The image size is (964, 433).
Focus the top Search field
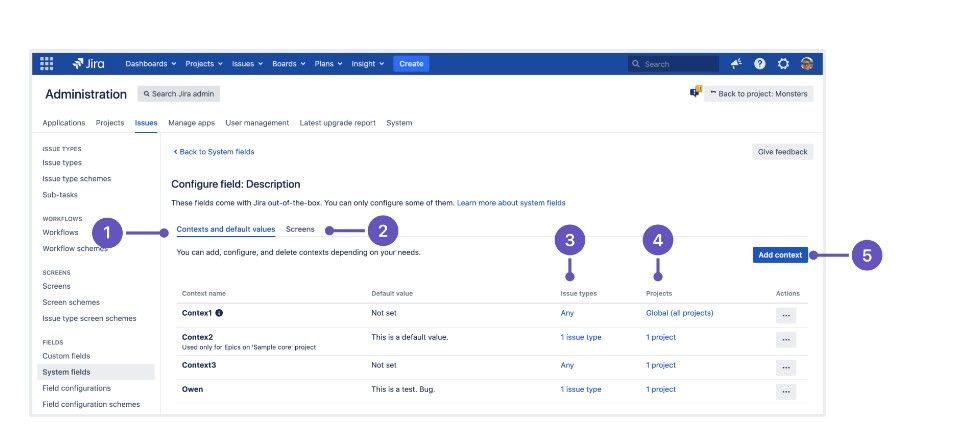coord(673,64)
